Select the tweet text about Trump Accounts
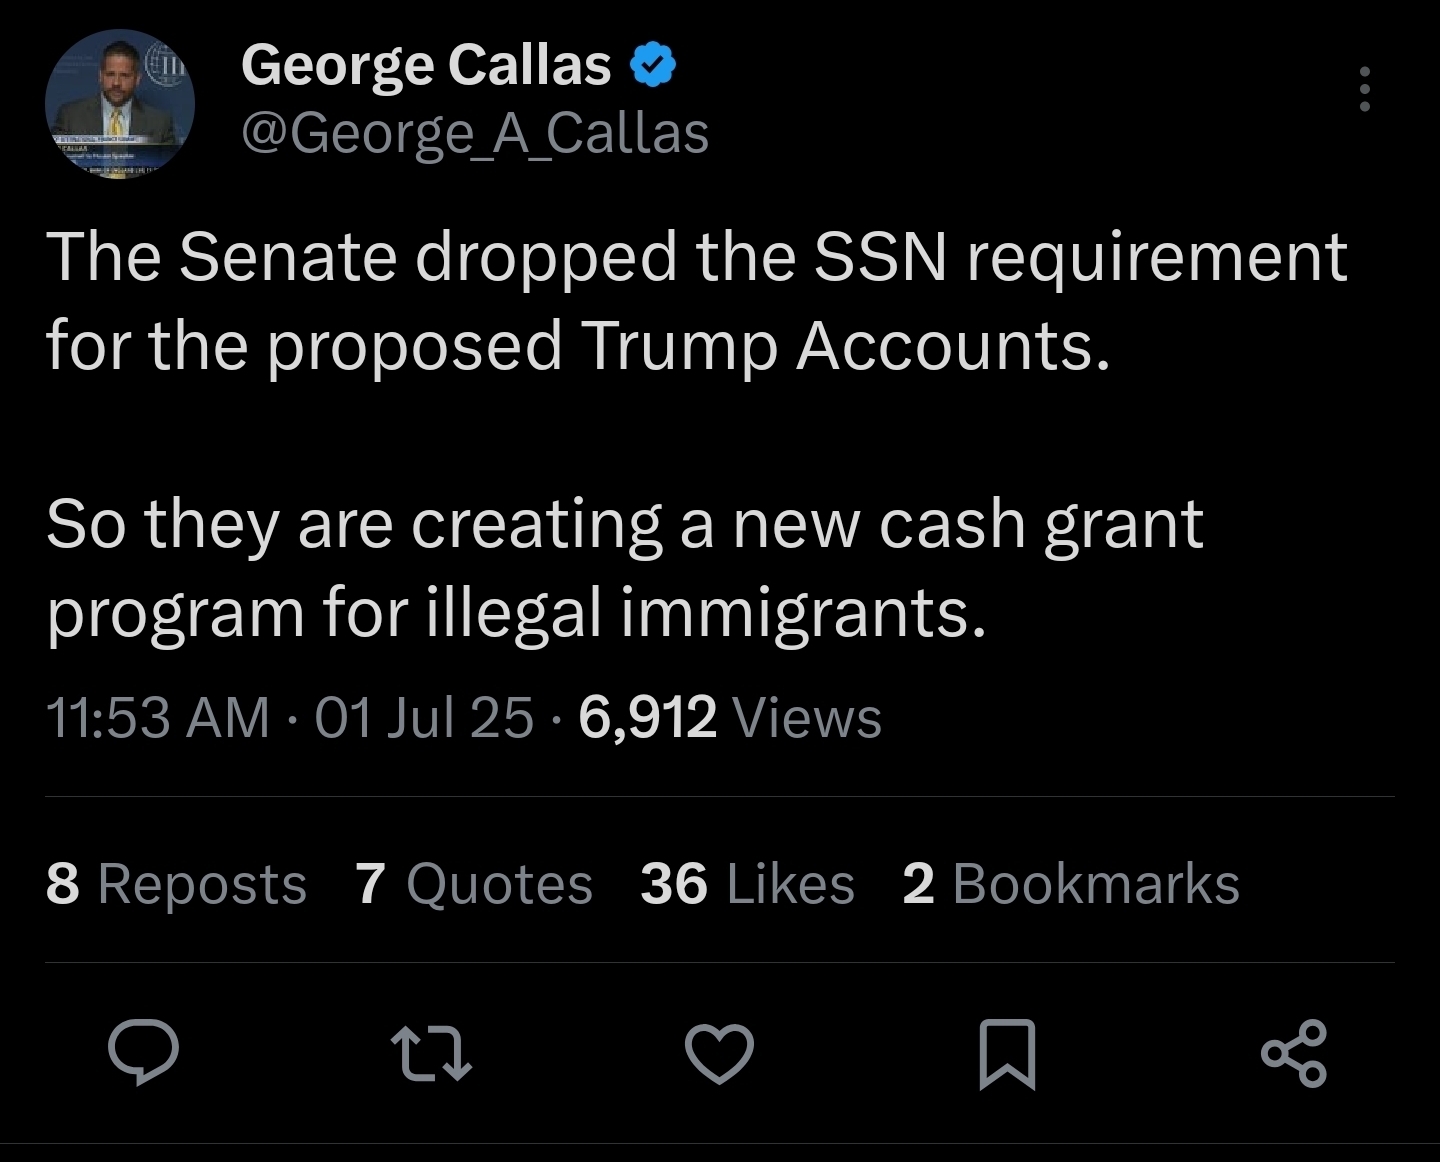Image resolution: width=1440 pixels, height=1162 pixels. (697, 300)
